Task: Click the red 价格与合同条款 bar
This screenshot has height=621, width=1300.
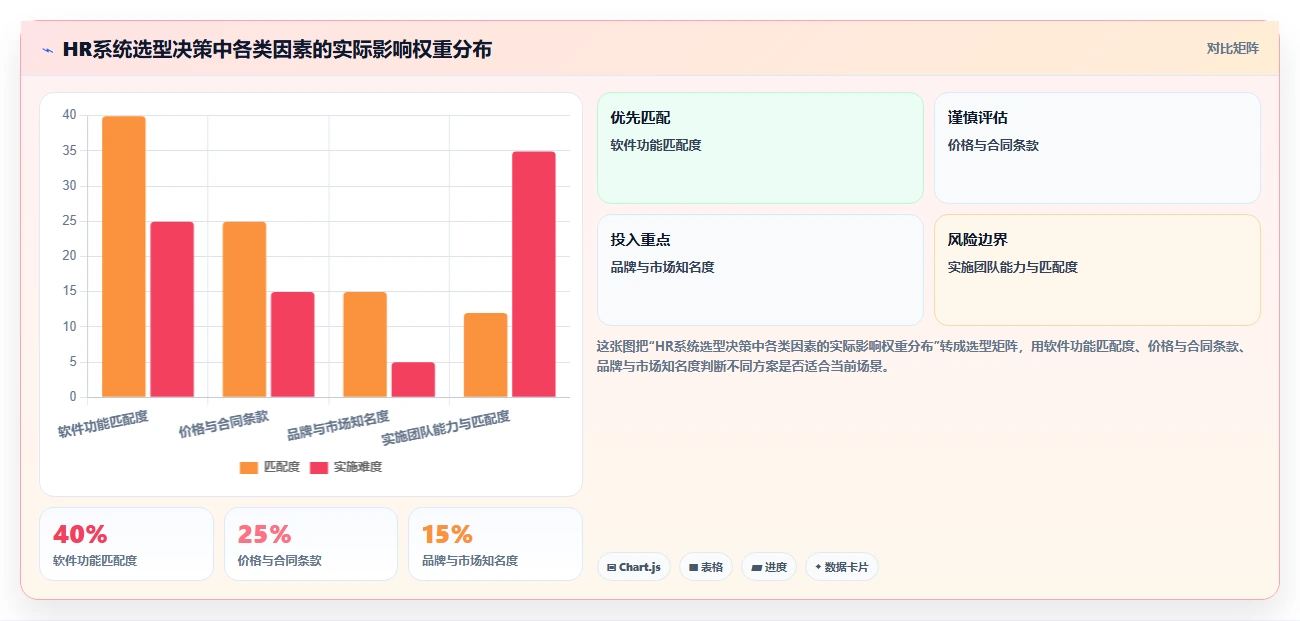Action: (293, 345)
